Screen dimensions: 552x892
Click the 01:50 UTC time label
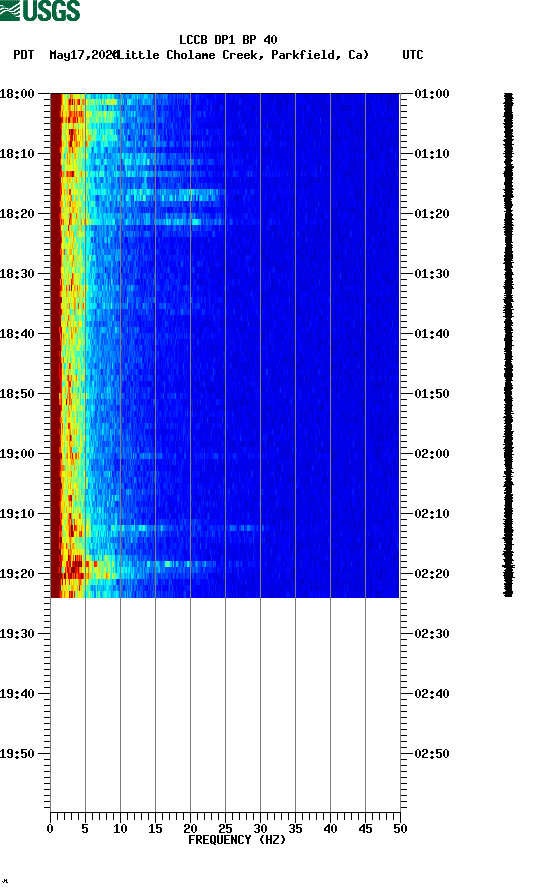click(x=432, y=394)
